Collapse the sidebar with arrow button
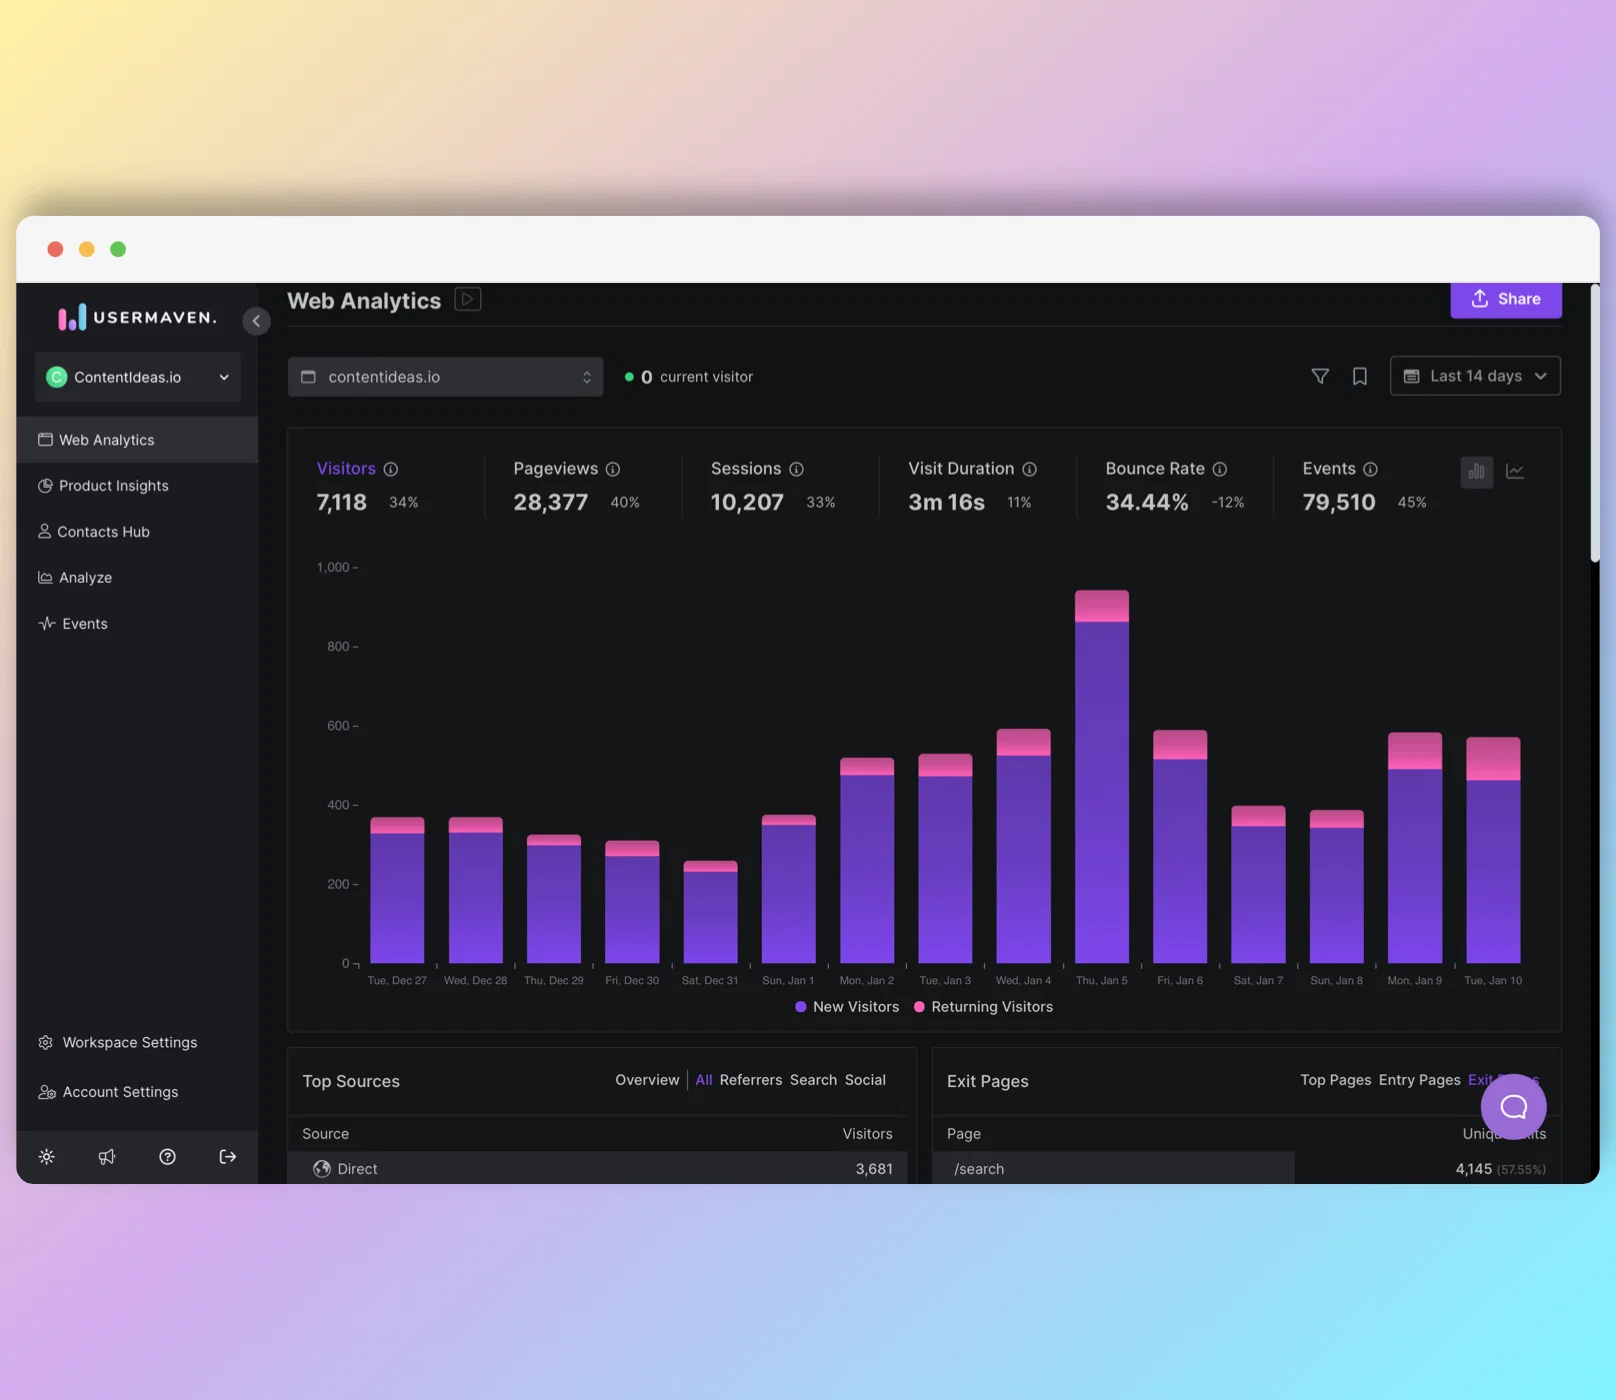 (256, 321)
